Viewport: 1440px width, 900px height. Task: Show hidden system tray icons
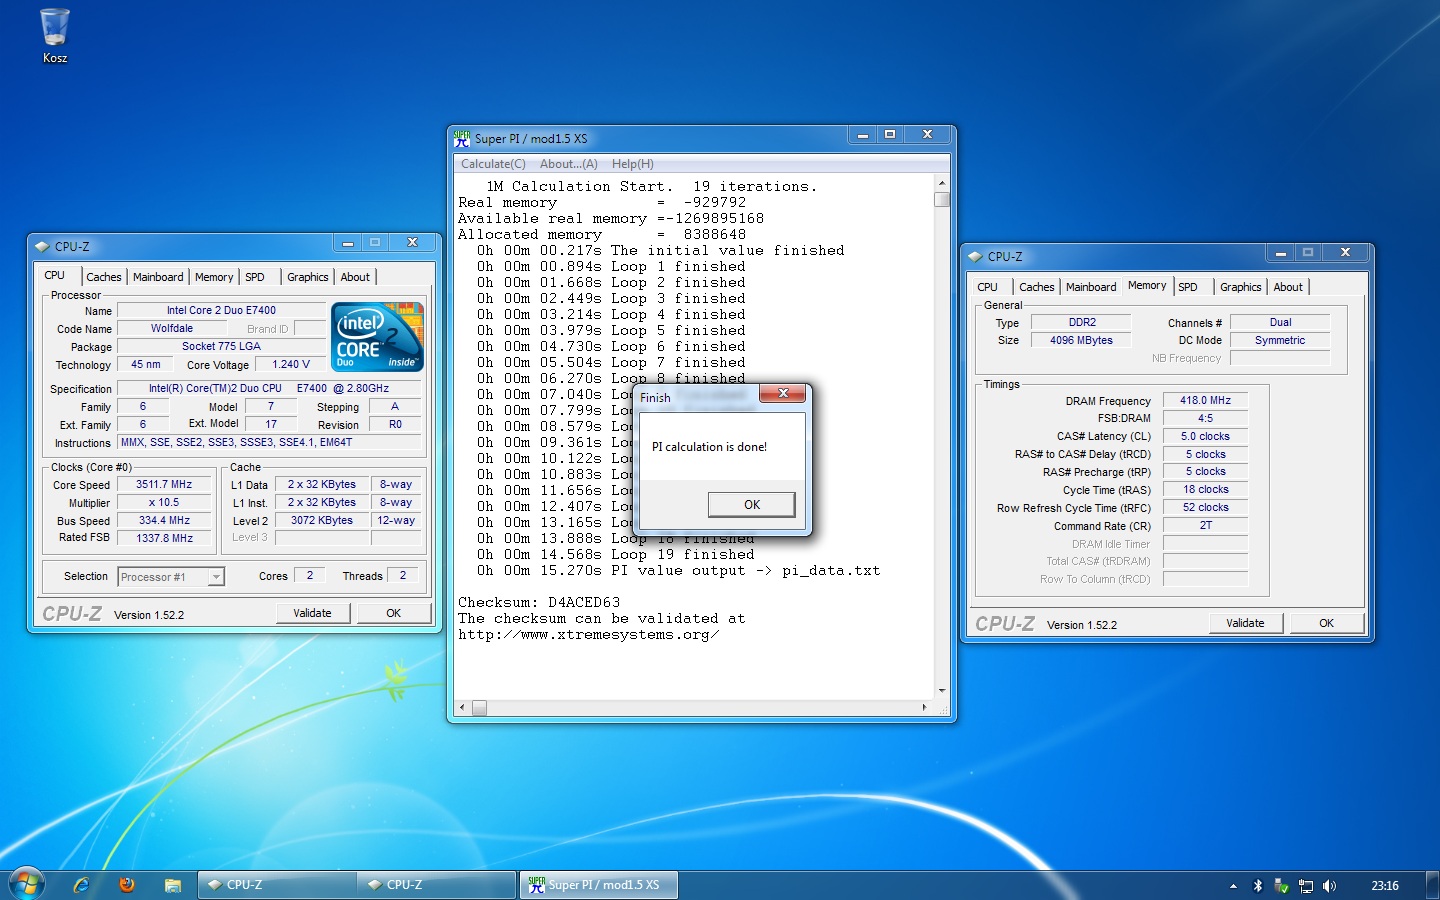[x=1233, y=886]
